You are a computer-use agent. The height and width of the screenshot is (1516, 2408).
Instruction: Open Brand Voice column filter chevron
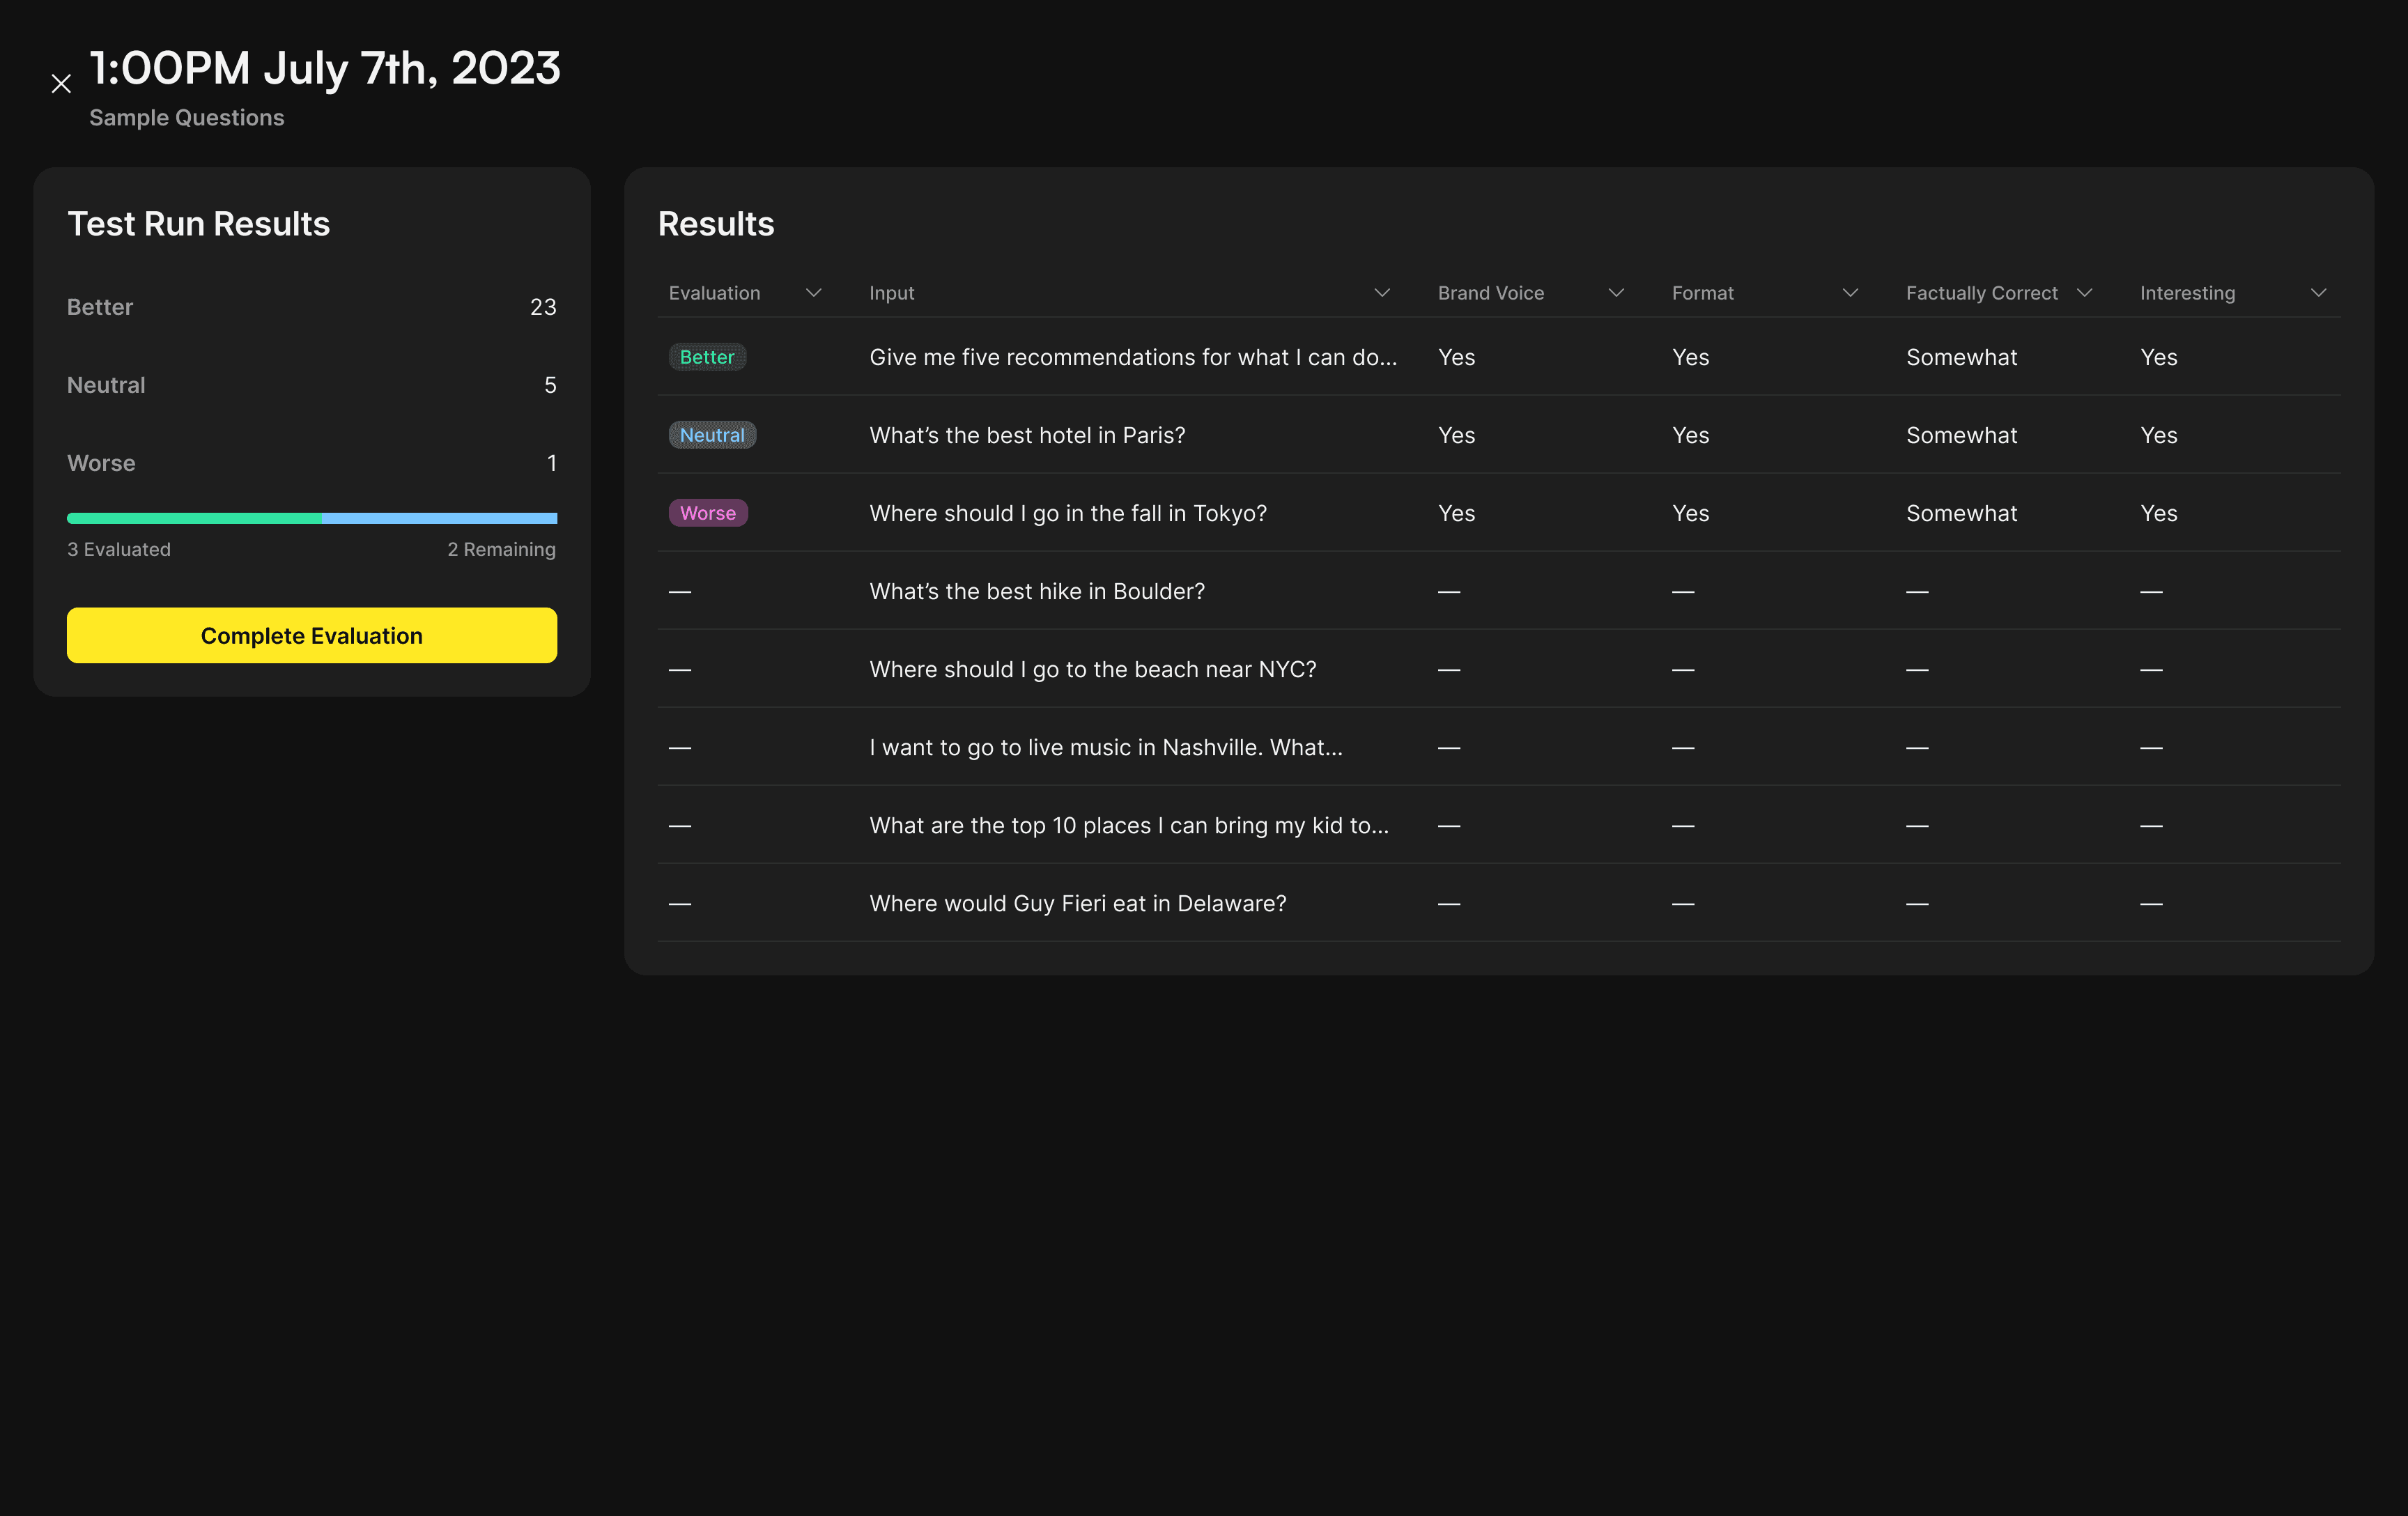click(1615, 293)
